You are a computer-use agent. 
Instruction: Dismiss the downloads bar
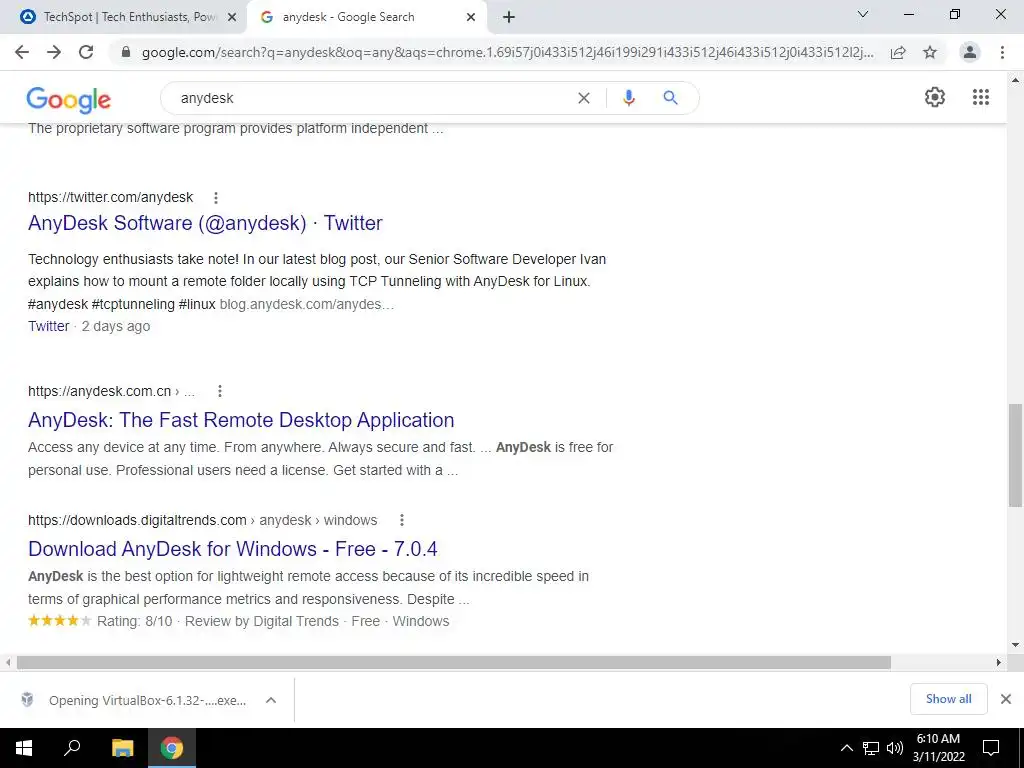(1006, 699)
